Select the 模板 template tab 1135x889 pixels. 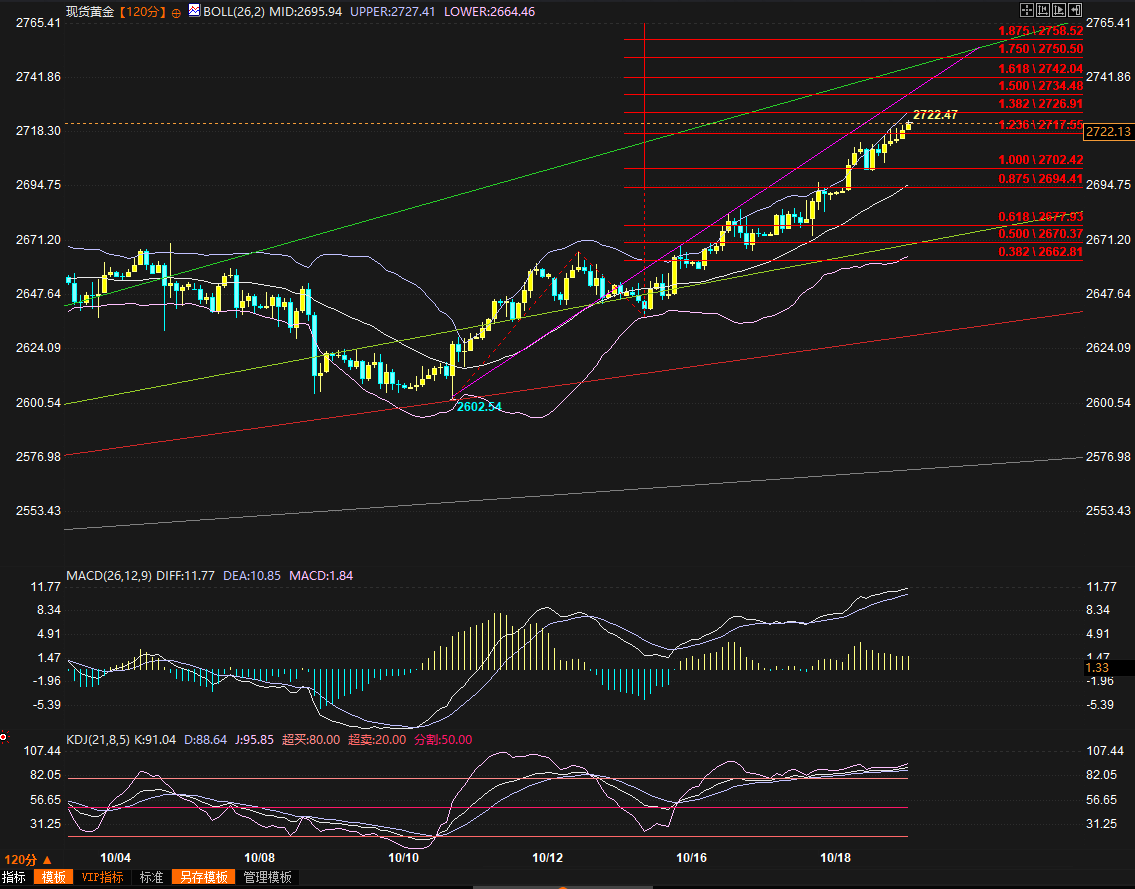click(54, 877)
